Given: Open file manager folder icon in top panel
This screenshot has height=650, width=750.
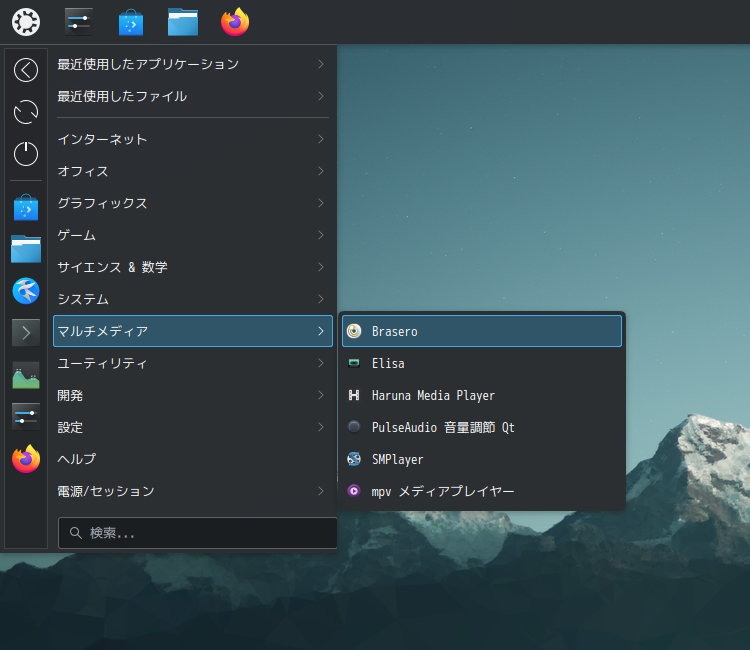Looking at the screenshot, I should tap(183, 22).
